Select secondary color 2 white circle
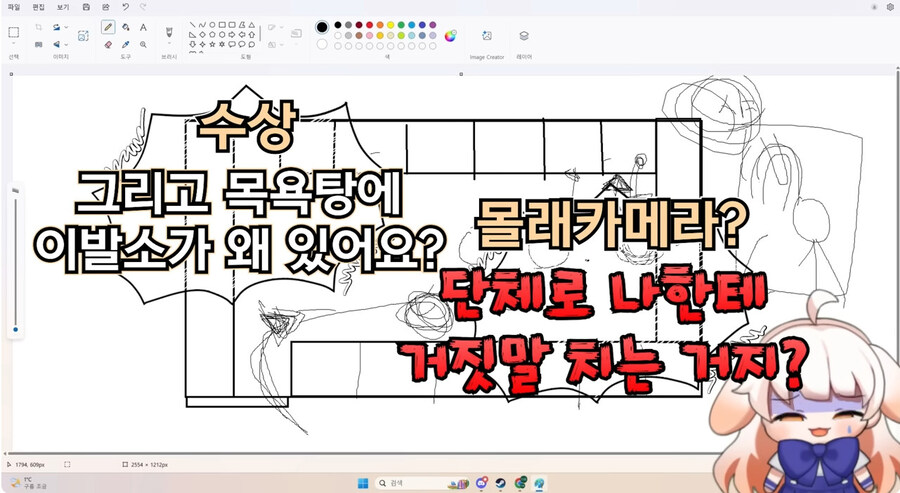The height and width of the screenshot is (493, 900). coord(322,44)
